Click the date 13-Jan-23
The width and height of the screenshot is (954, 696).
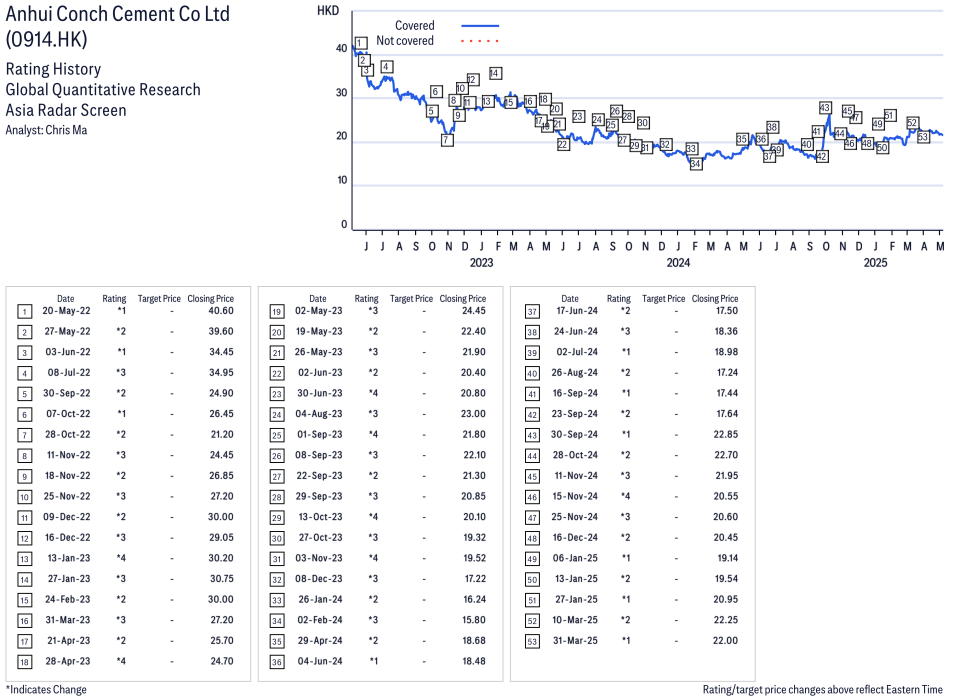tap(69, 559)
